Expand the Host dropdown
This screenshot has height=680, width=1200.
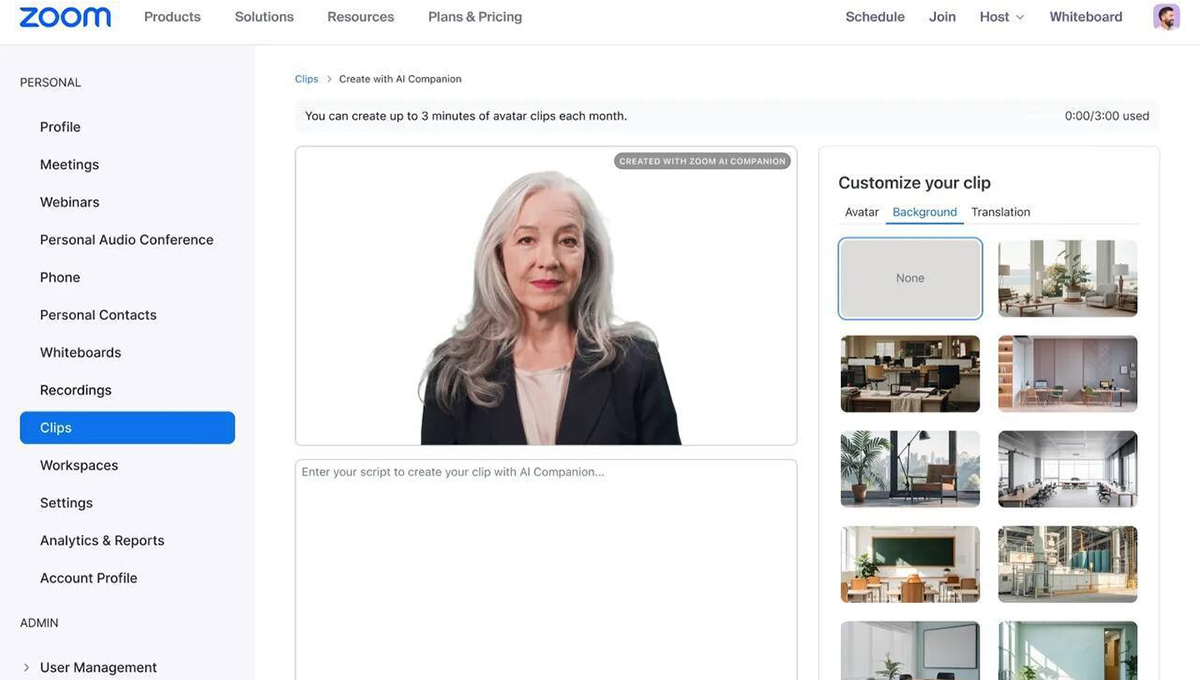(1002, 17)
